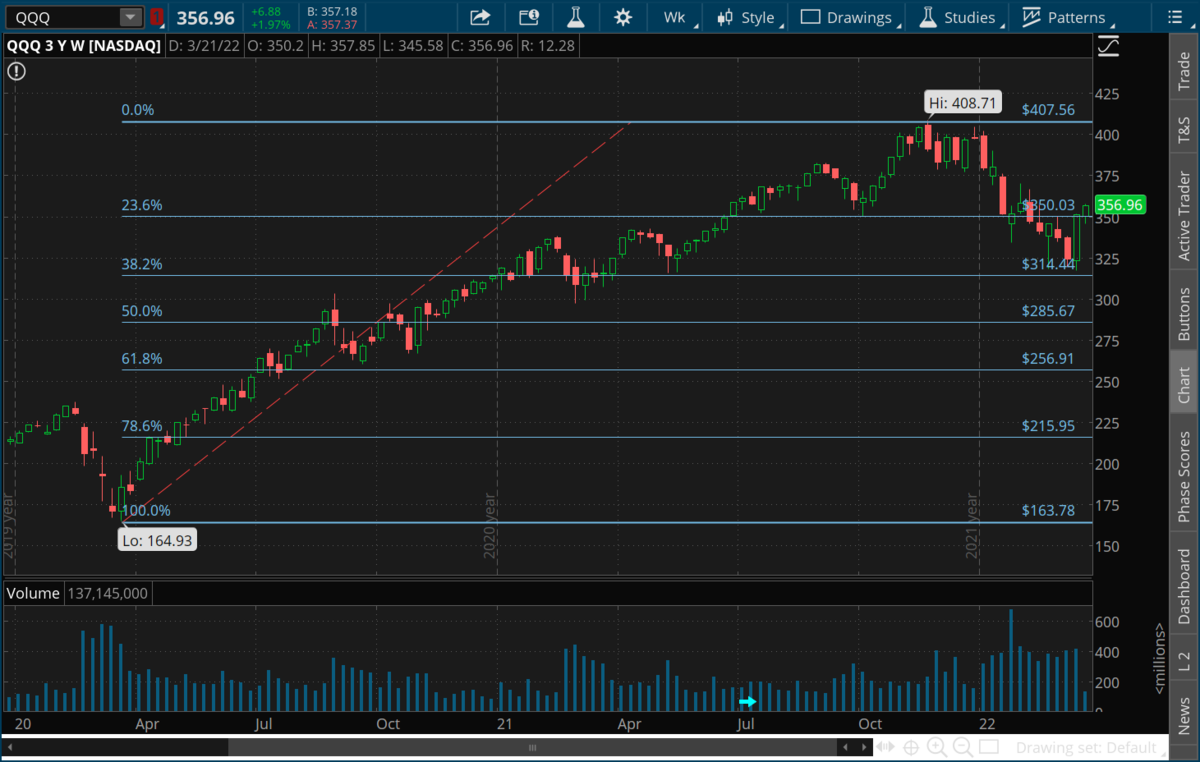This screenshot has width=1200, height=762.
Task: Click the red symbol status icon beside QQQ
Action: pos(158,17)
